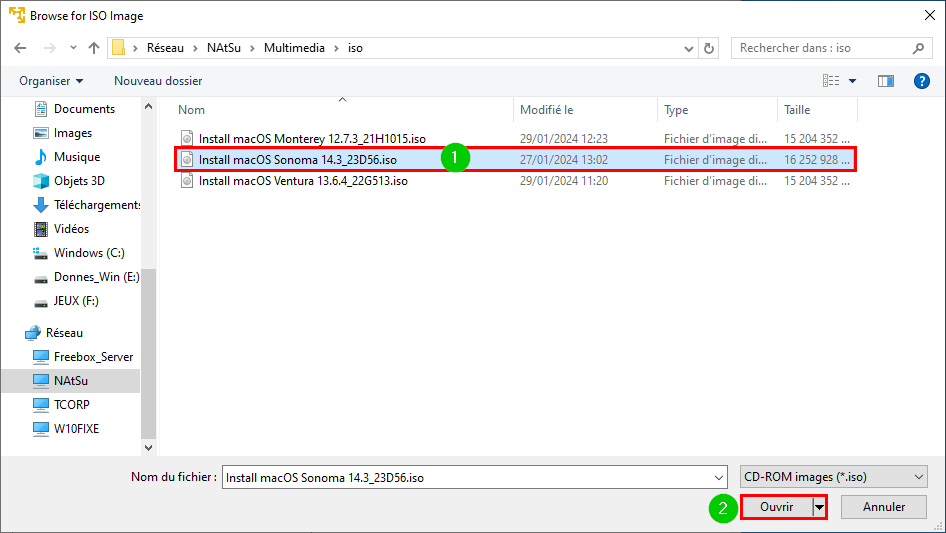Toggle the preview pane icon

coord(886,81)
